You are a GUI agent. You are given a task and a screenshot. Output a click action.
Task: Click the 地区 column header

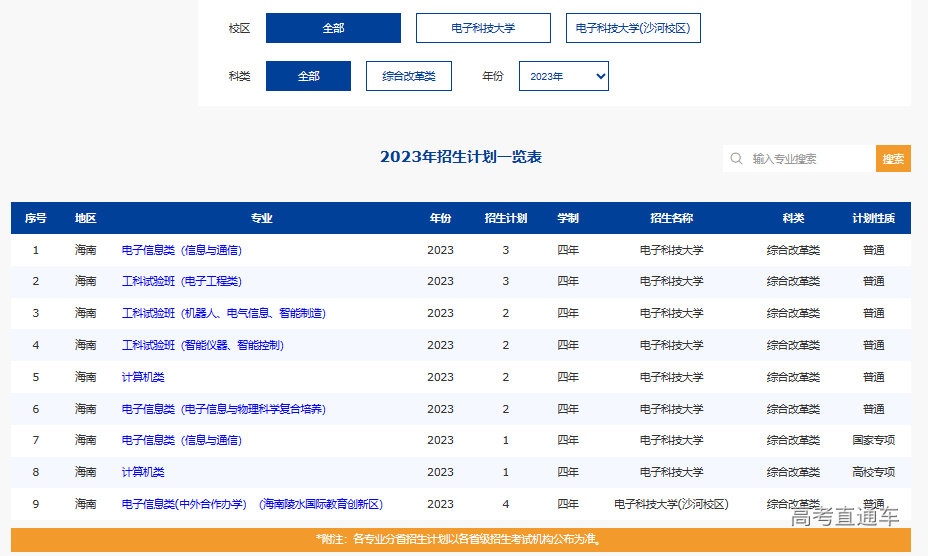pos(85,218)
